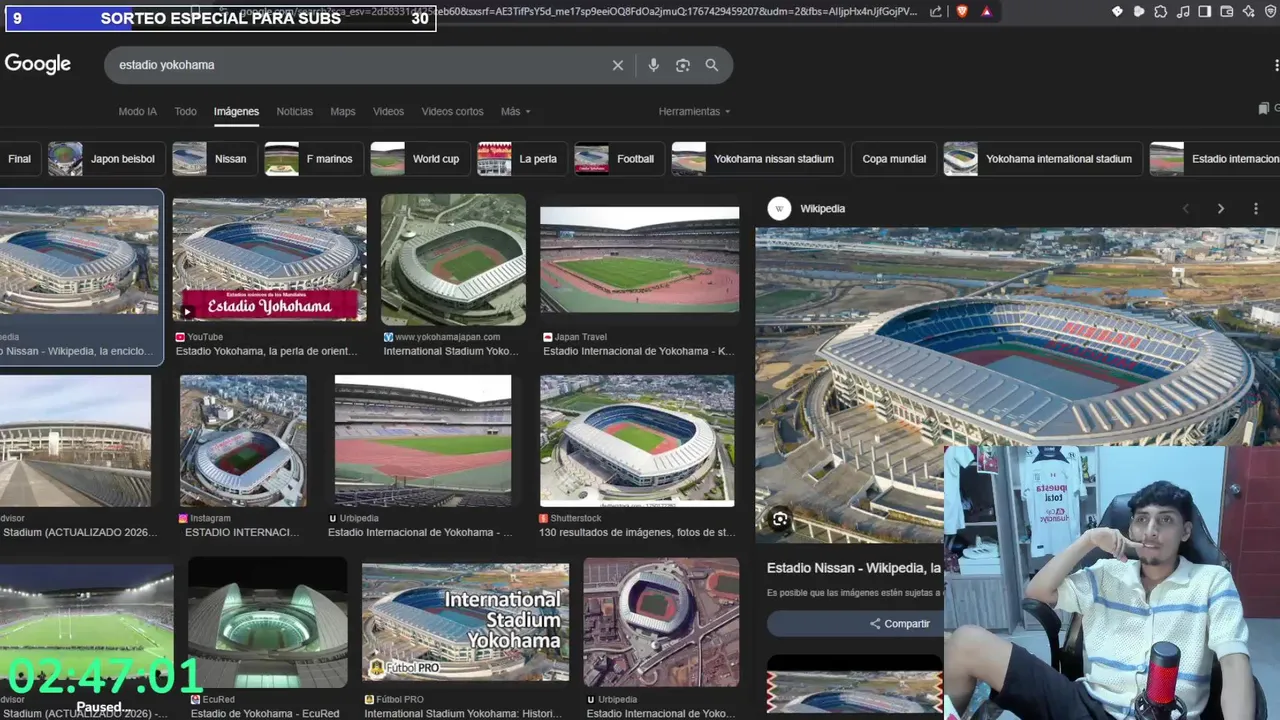Clear the search query with the X icon
The width and height of the screenshot is (1280, 720).
pyautogui.click(x=618, y=65)
